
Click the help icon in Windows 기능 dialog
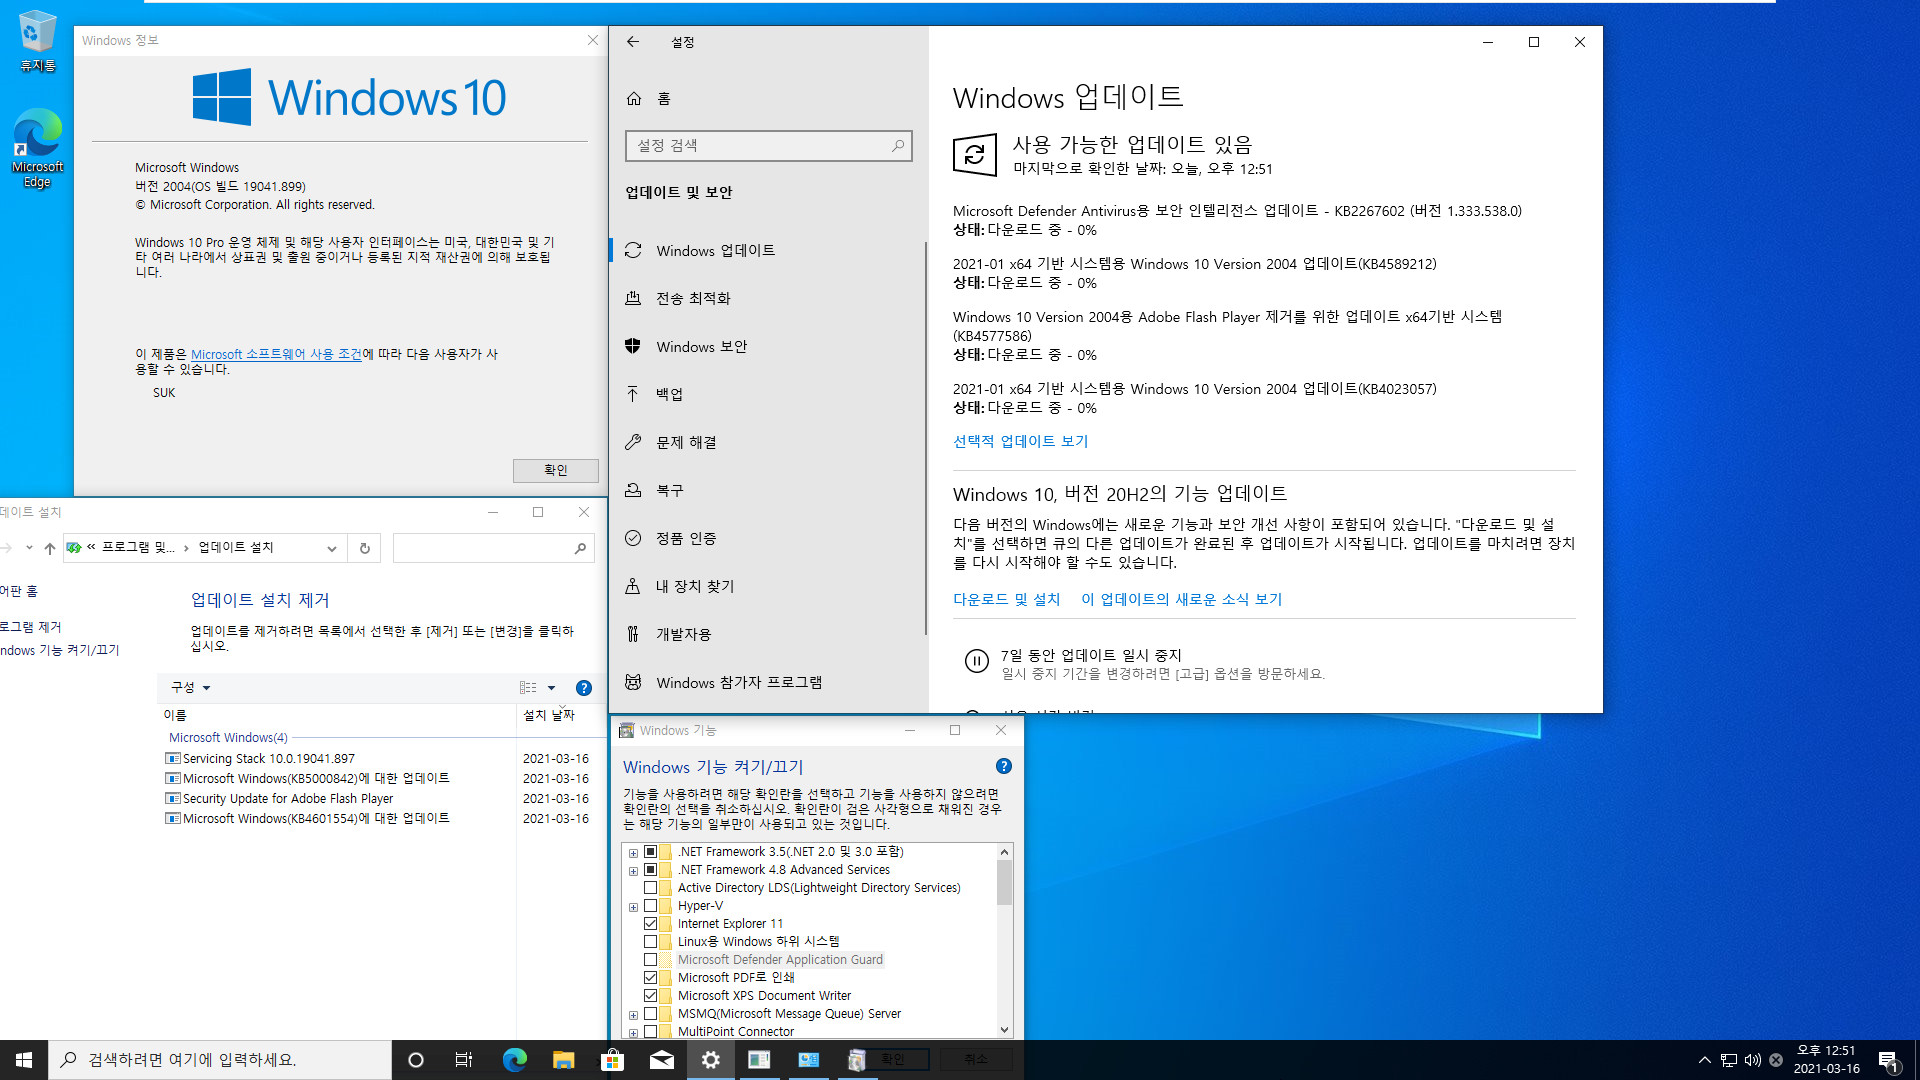coord(1004,766)
